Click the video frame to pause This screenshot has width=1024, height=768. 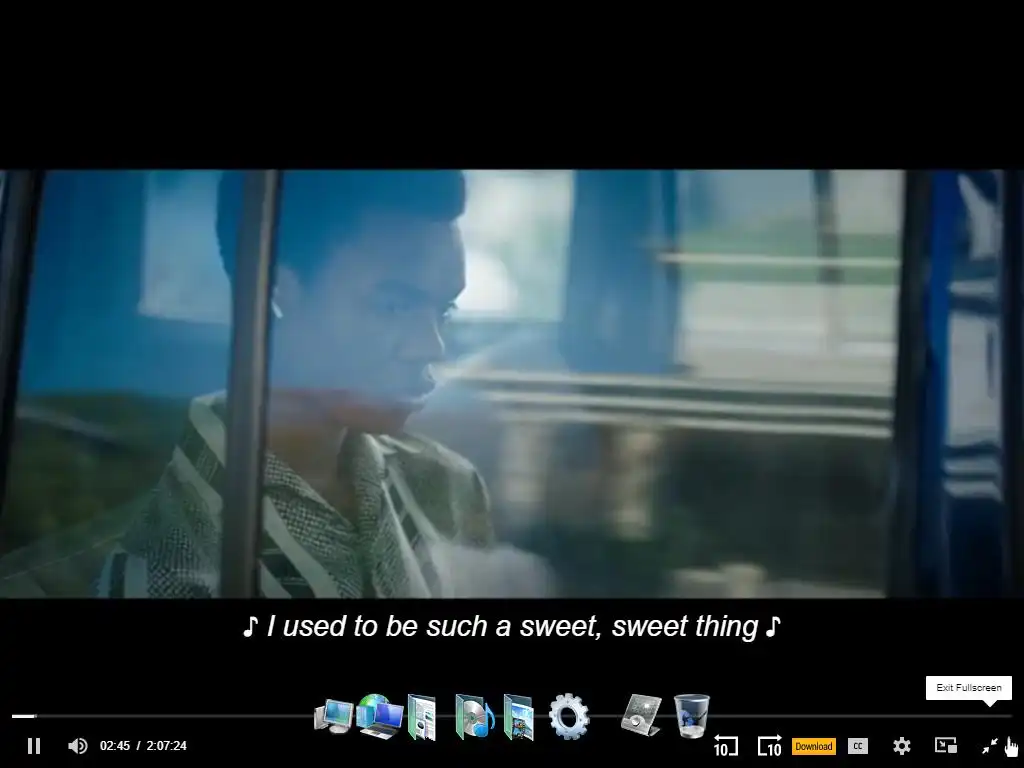[512, 384]
